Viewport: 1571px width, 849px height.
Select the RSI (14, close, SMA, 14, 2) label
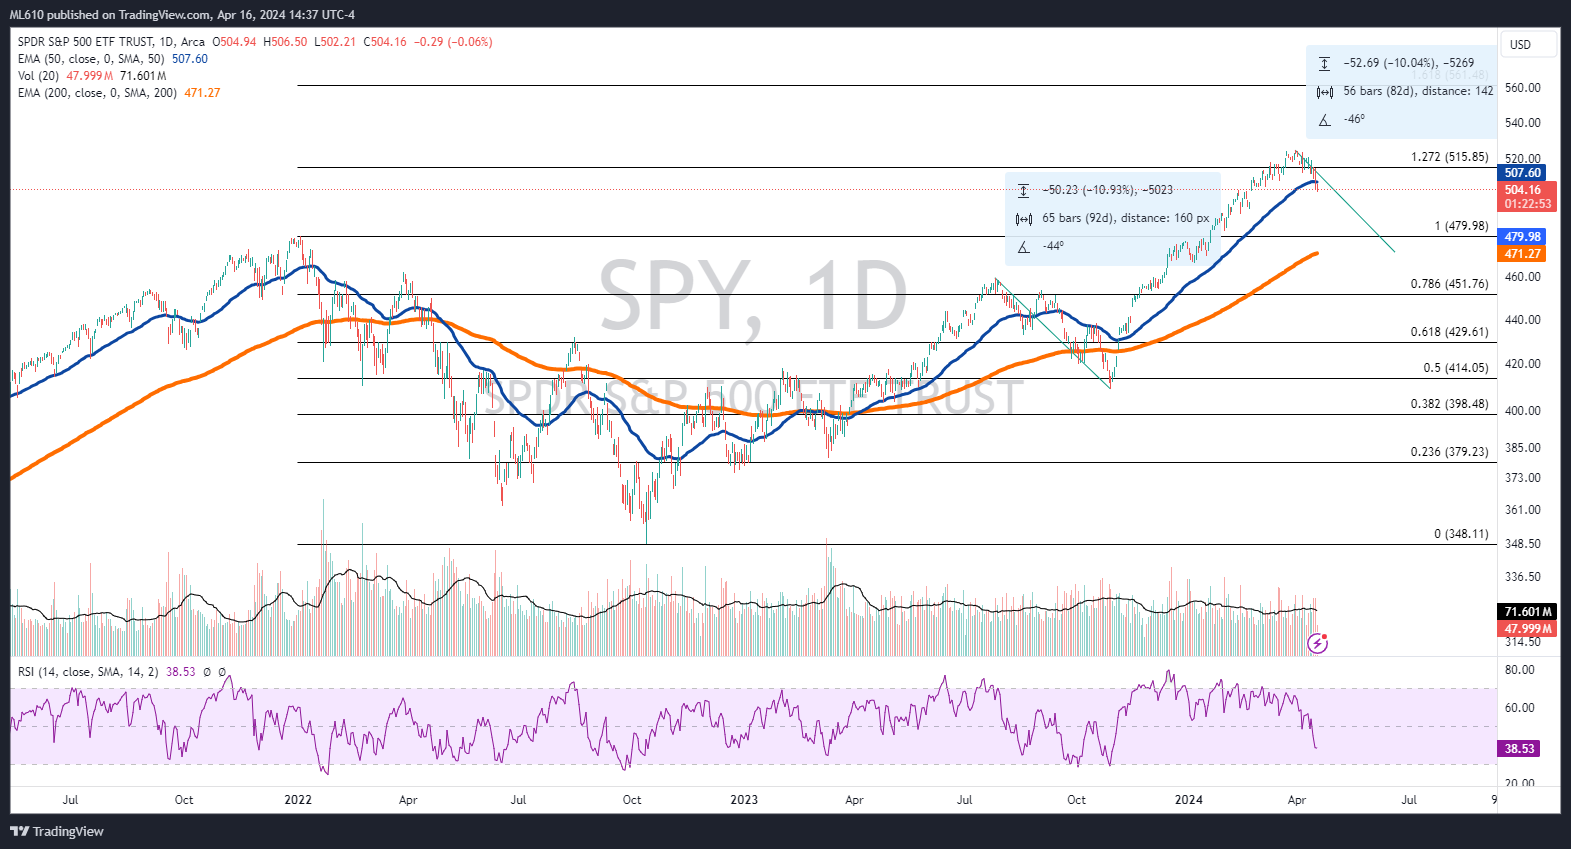click(x=88, y=672)
